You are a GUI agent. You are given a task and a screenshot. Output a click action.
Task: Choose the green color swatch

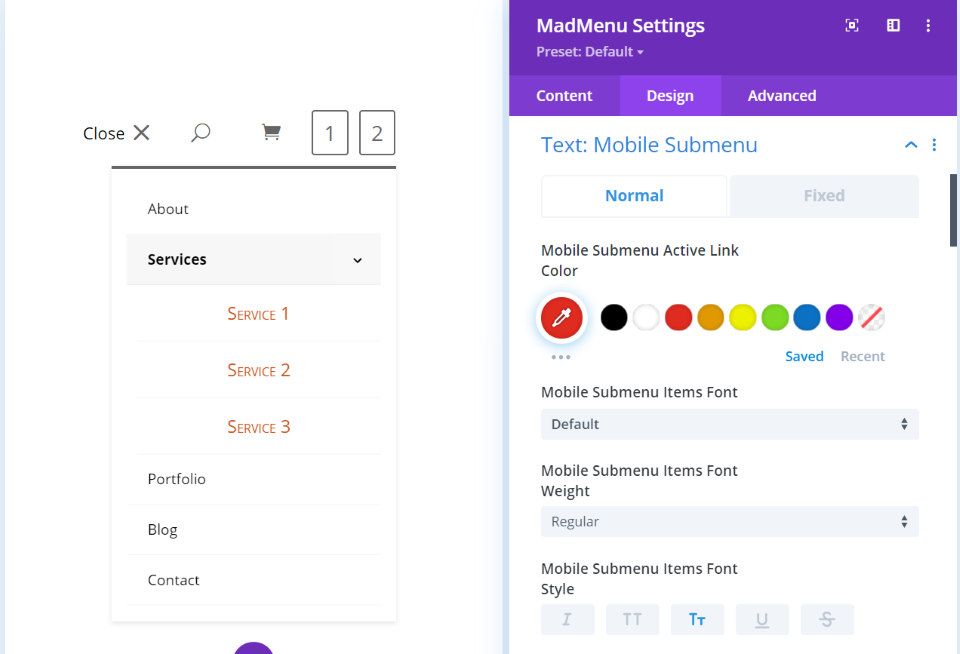coord(775,318)
